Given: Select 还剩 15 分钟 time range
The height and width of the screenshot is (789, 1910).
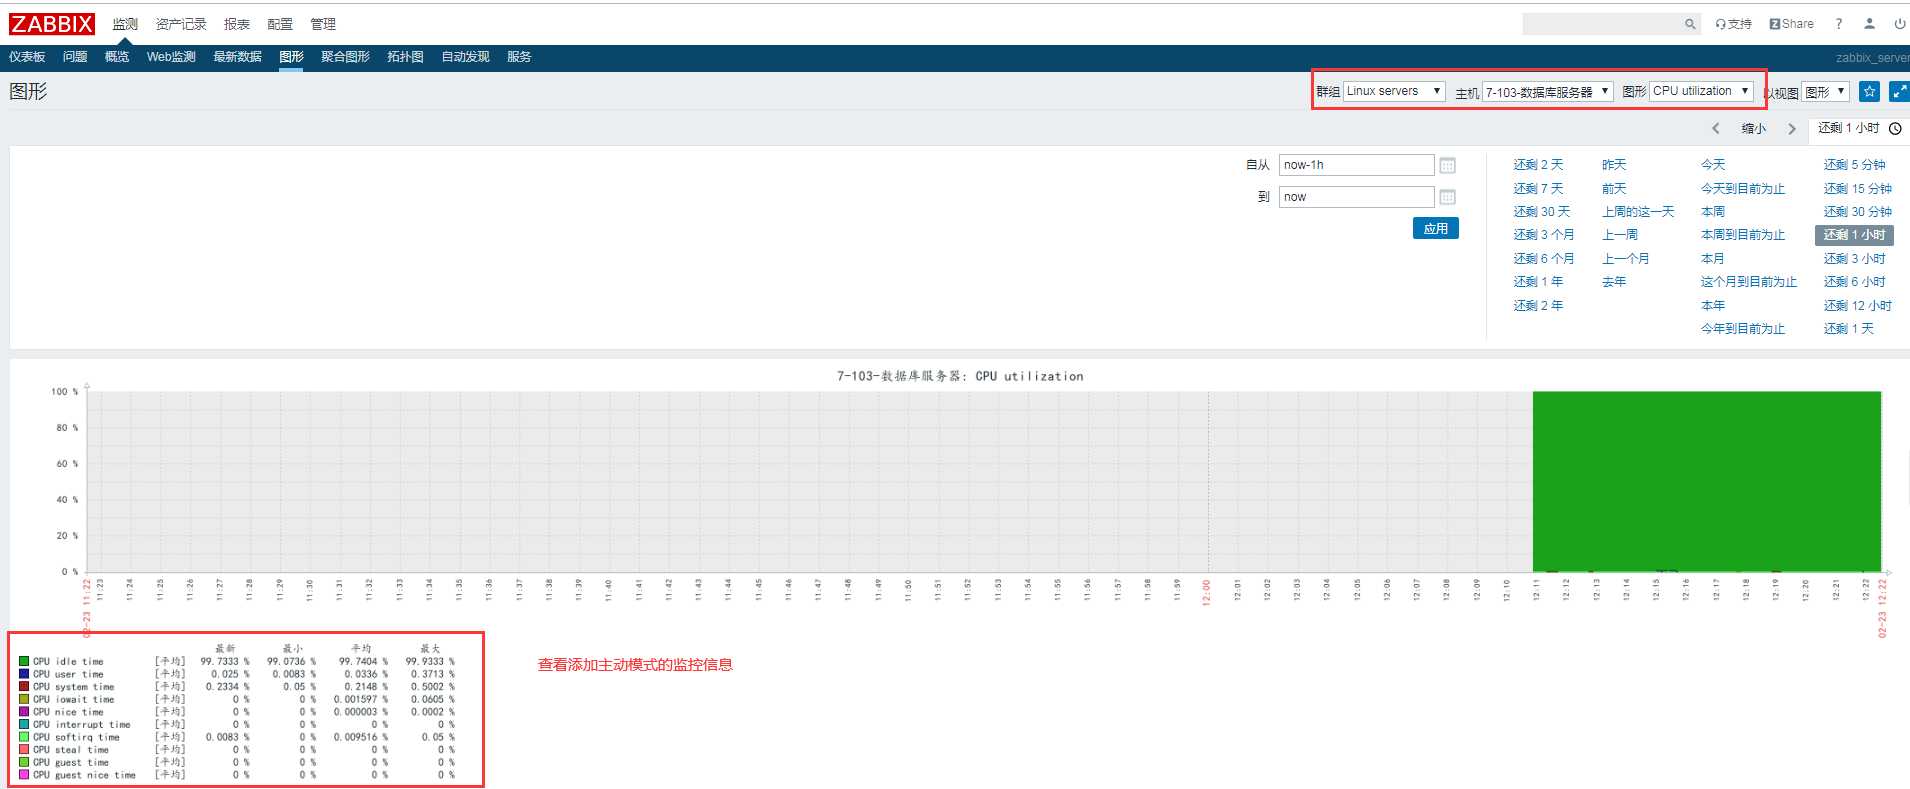Looking at the screenshot, I should (1857, 188).
